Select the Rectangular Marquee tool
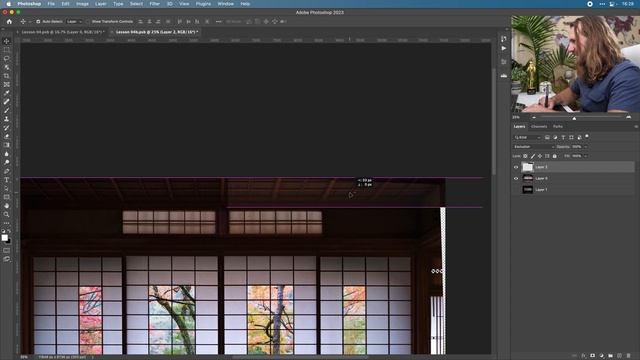 [7, 50]
